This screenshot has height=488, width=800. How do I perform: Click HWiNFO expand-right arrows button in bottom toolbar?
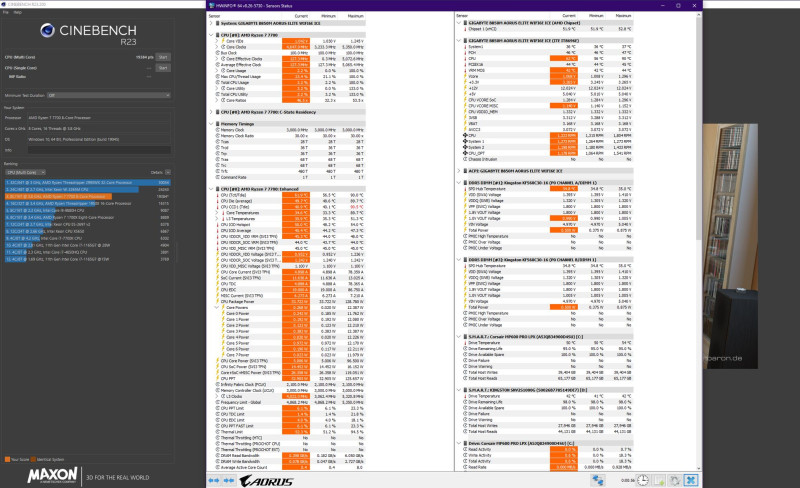[x=229, y=480]
